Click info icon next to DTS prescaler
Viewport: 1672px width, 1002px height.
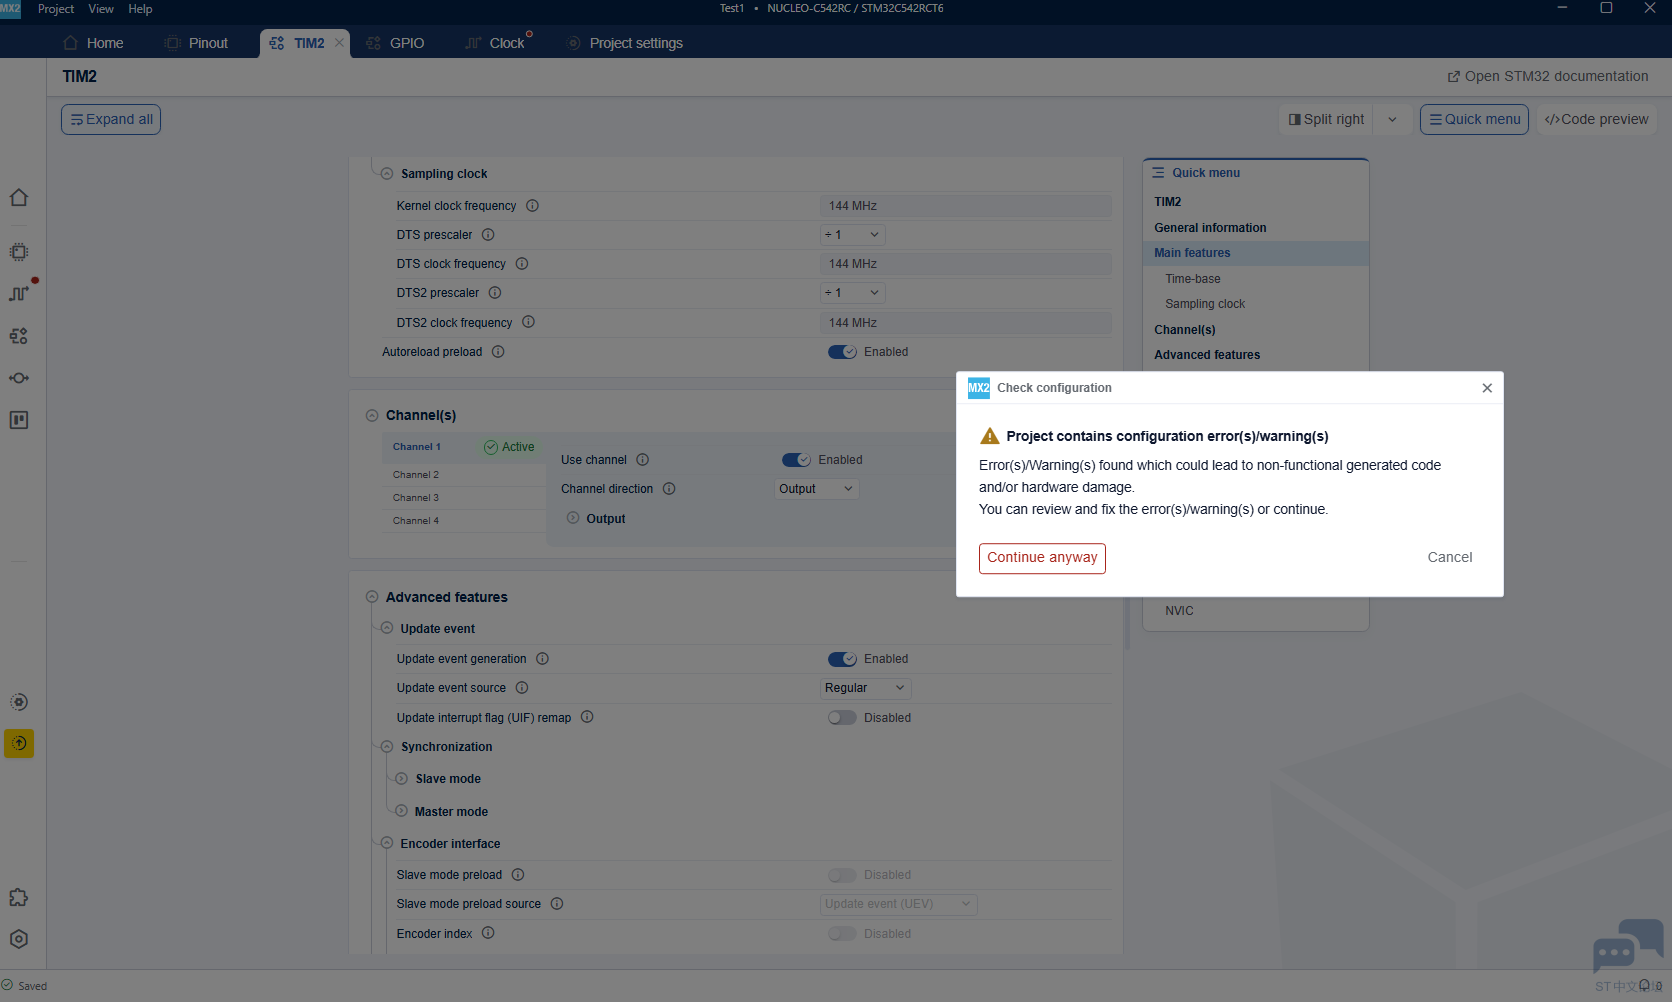click(488, 235)
